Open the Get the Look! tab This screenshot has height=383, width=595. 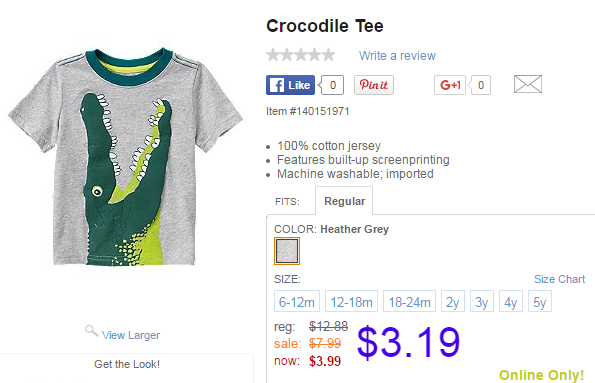pos(127,364)
